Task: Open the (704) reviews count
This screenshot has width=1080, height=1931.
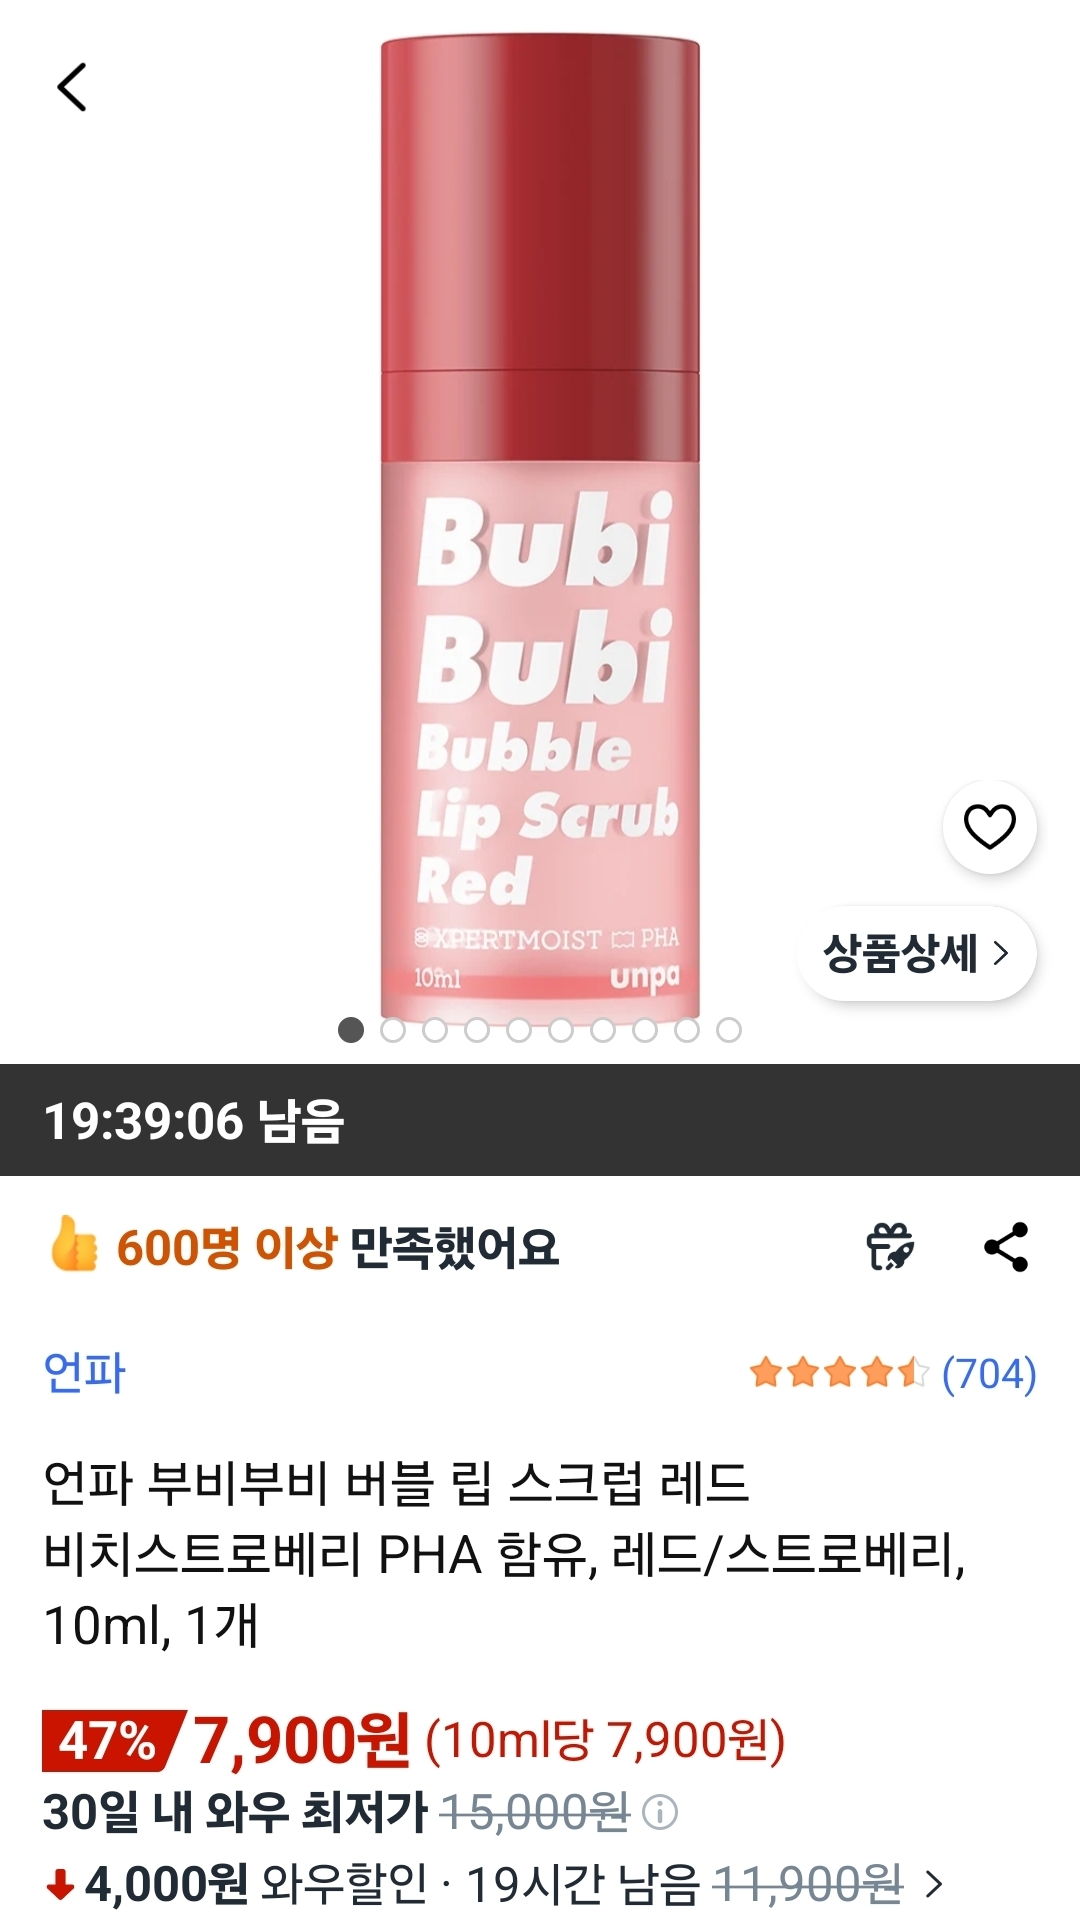Action: coord(989,1373)
